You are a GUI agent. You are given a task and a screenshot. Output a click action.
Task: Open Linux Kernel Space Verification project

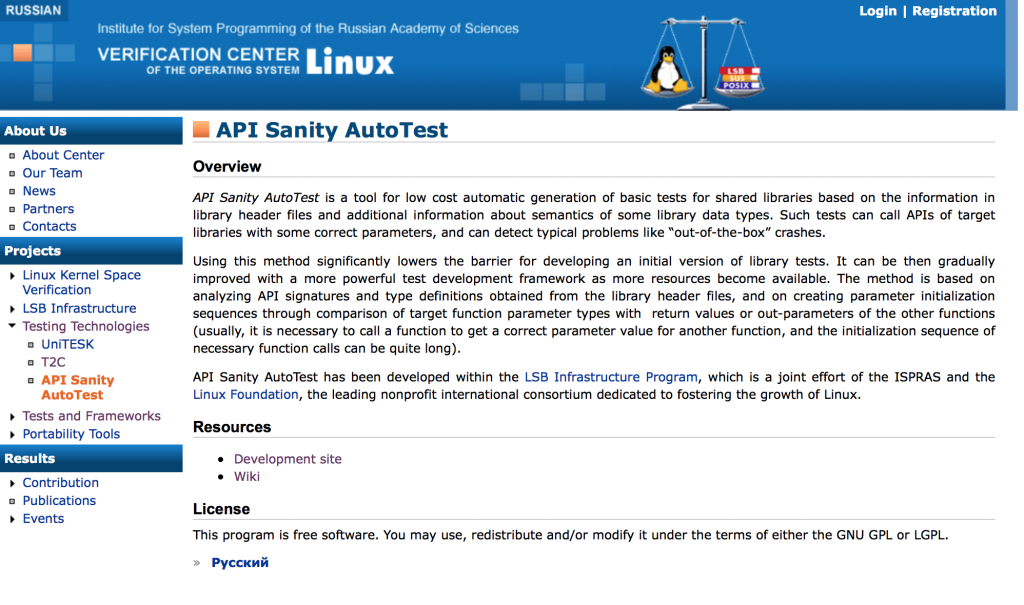(x=82, y=282)
